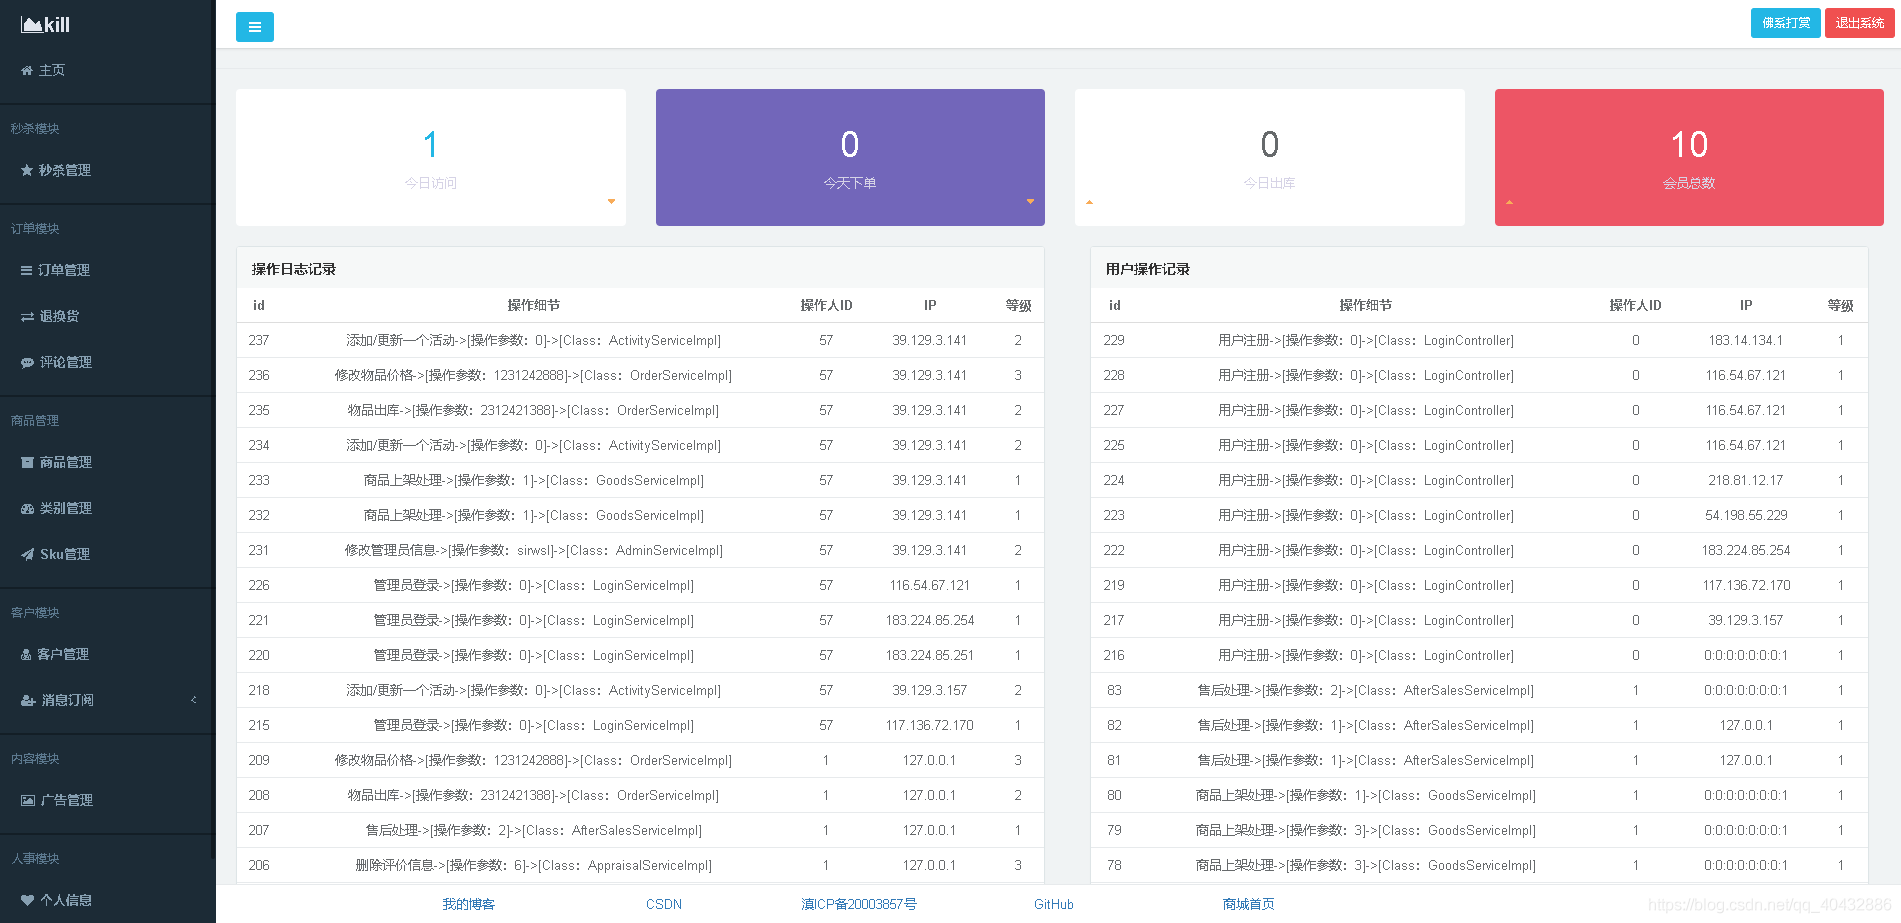The image size is (1901, 923).
Task: Click the heart icon for 个人信息
Action: pos(27,901)
